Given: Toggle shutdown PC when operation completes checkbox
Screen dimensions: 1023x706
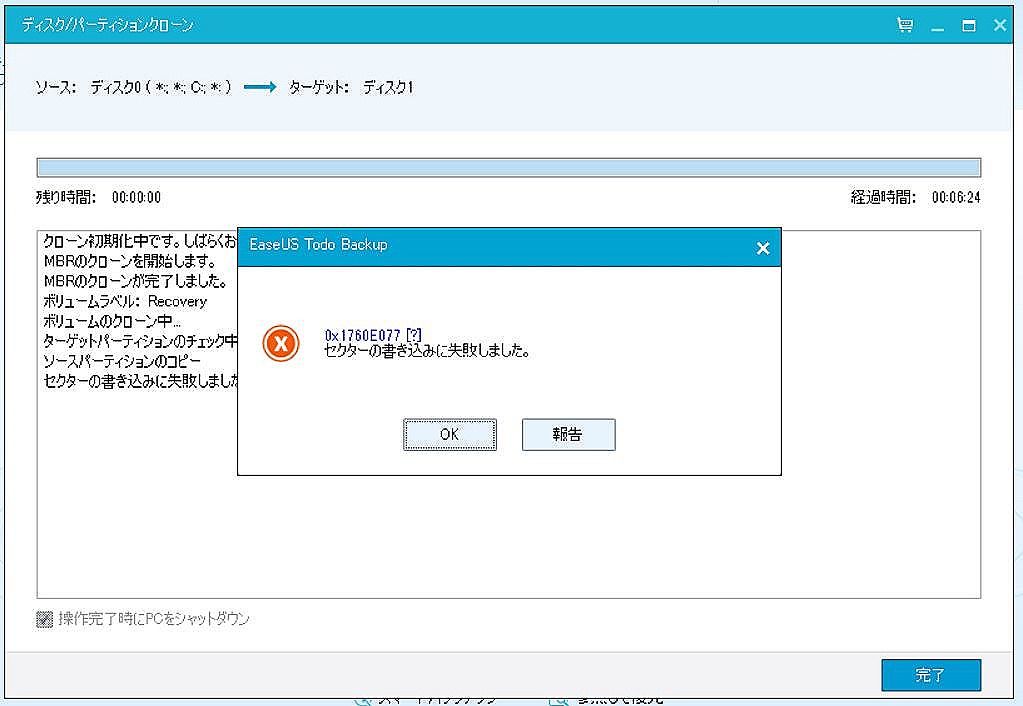Looking at the screenshot, I should [44, 619].
